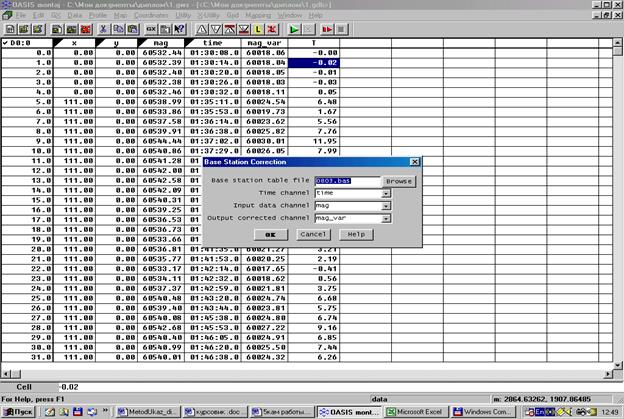Image resolution: width=624 pixels, height=419 pixels.
Task: Expand the Time channel dropdown
Action: (x=386, y=192)
